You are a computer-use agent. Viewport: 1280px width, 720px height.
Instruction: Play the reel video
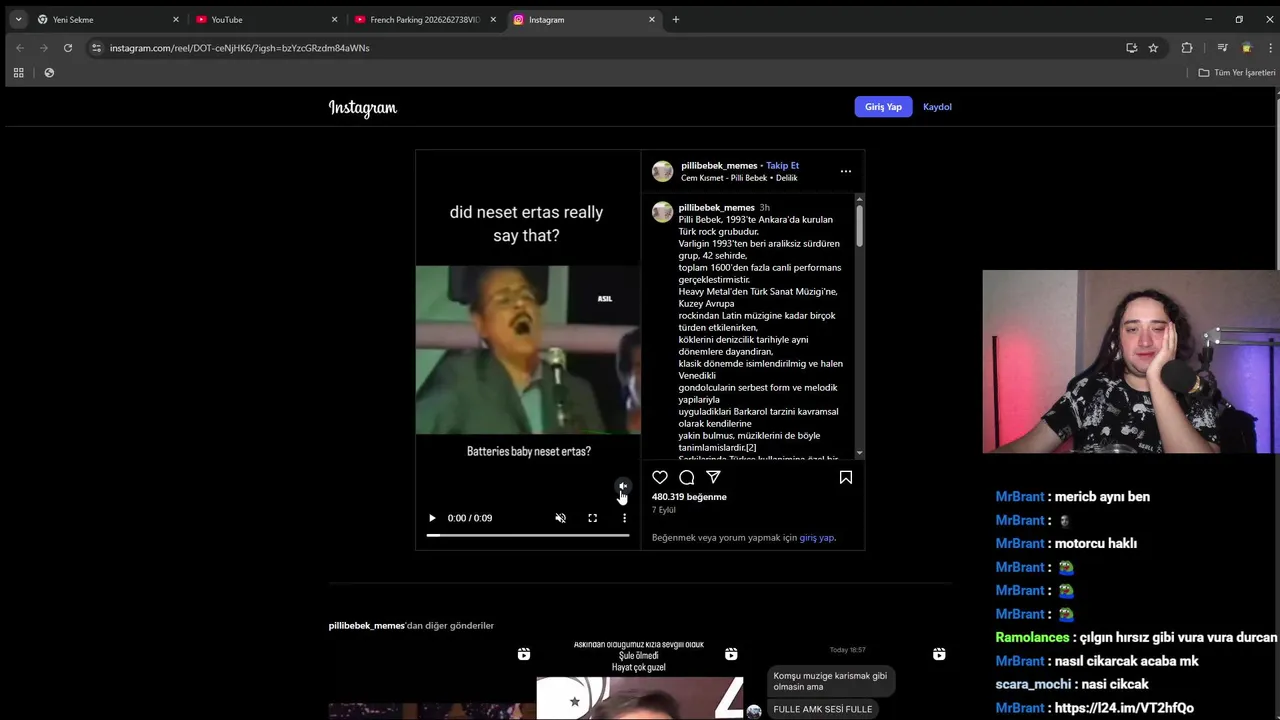432,518
